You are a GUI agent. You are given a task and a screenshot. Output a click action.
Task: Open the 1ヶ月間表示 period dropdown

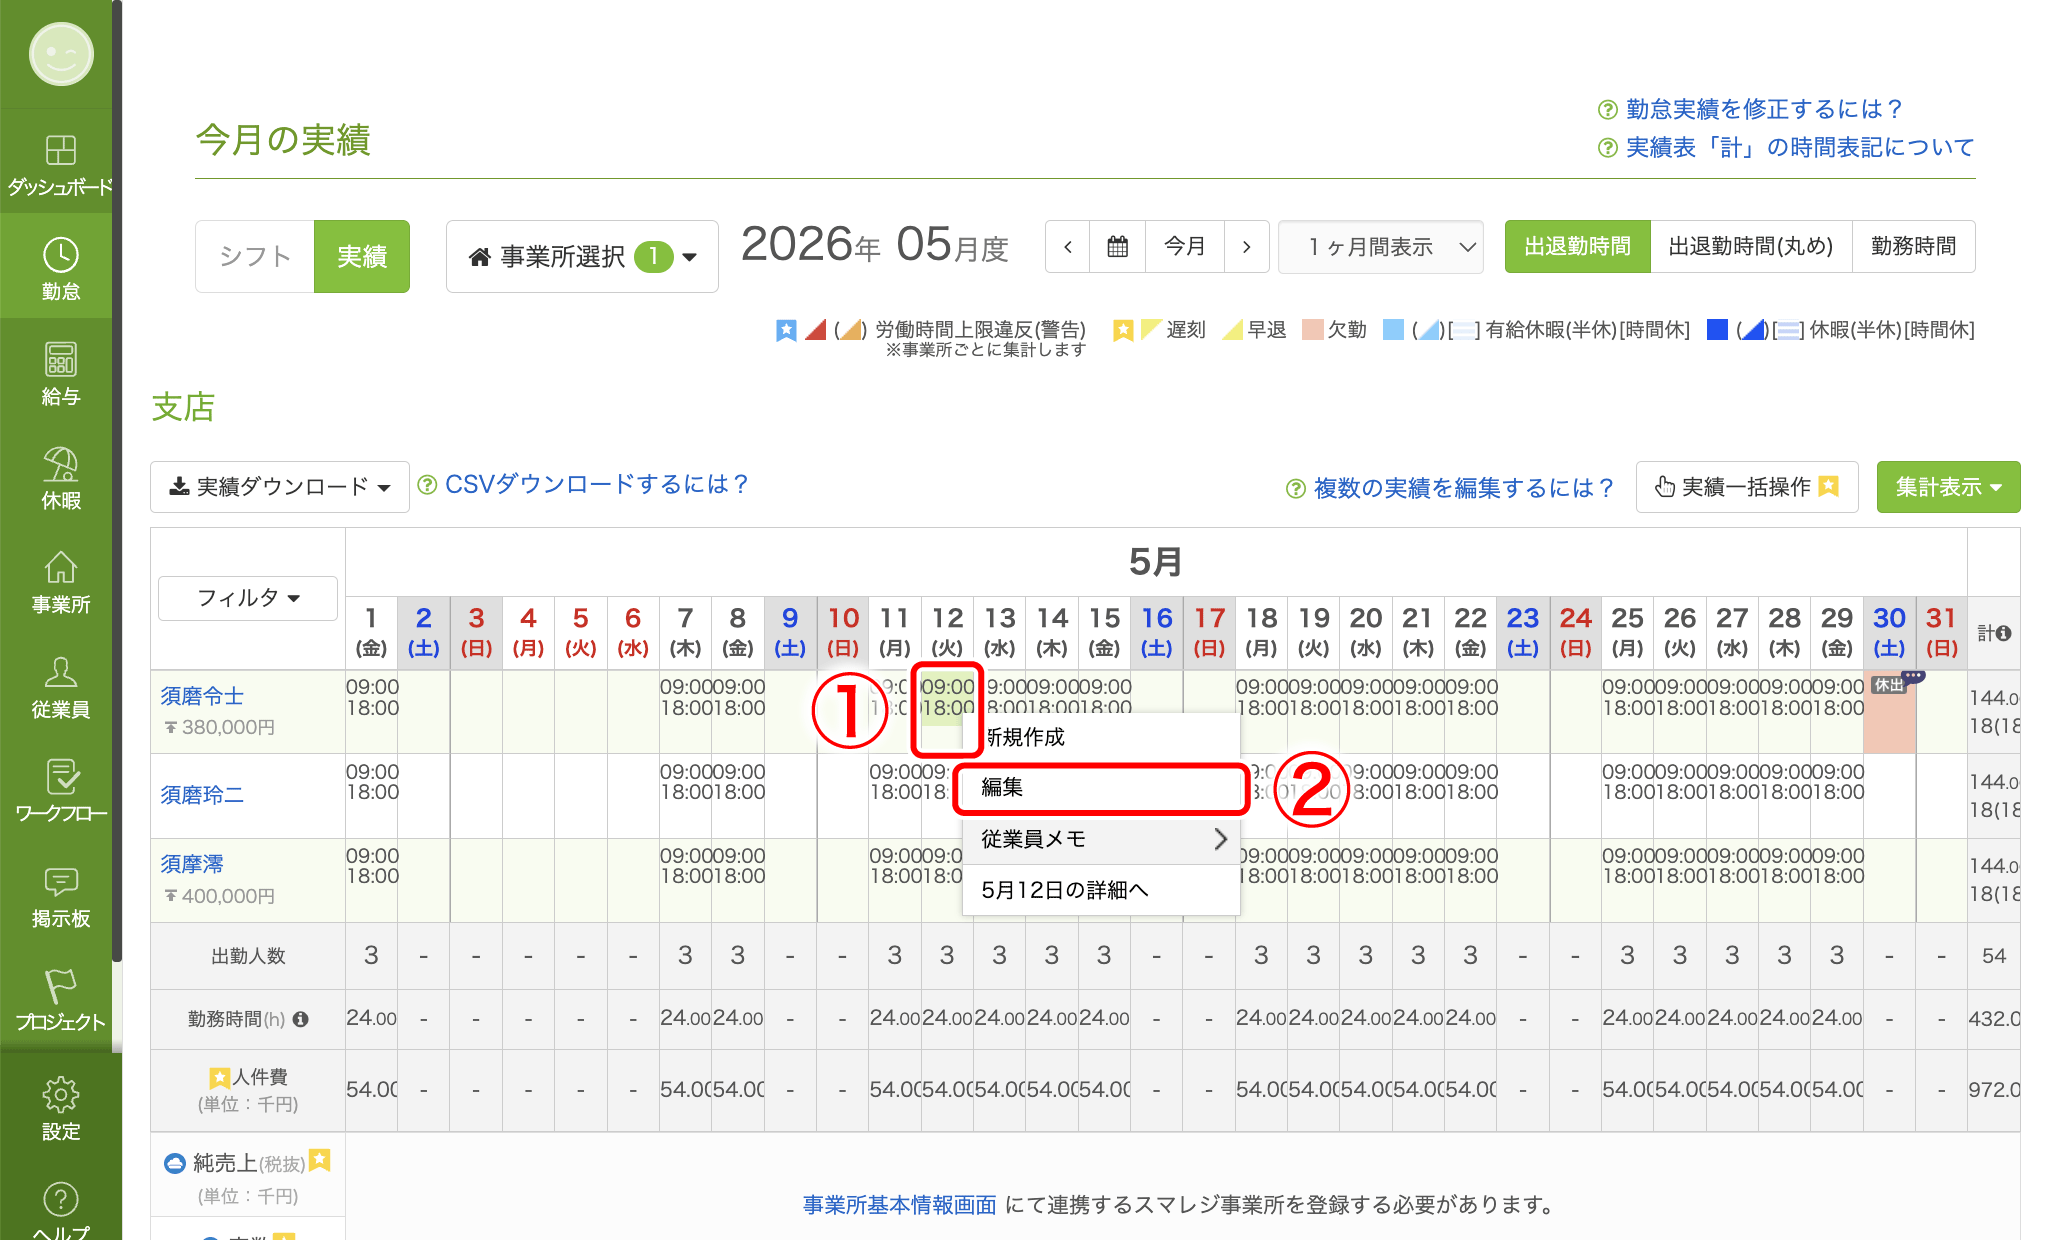pyautogui.click(x=1381, y=246)
